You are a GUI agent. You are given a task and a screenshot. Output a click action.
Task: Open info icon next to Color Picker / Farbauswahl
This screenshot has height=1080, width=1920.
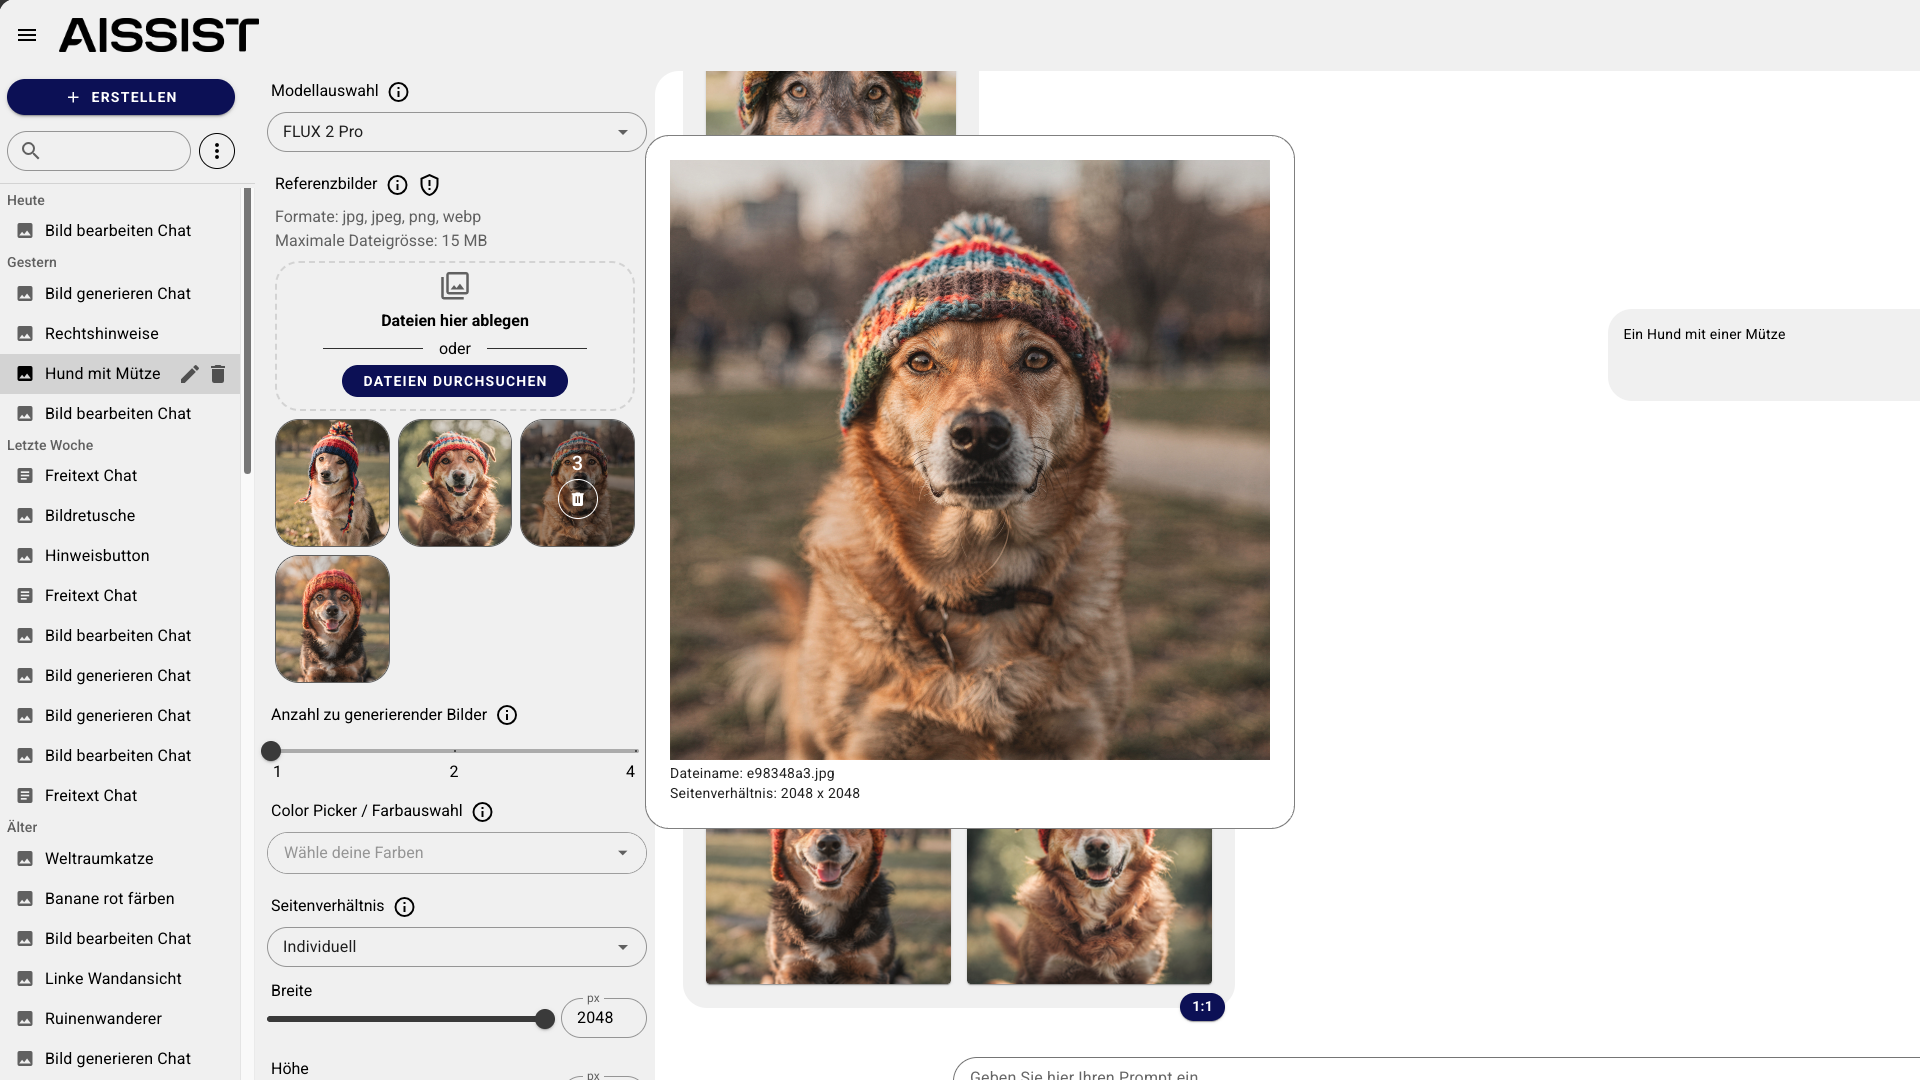click(x=483, y=812)
